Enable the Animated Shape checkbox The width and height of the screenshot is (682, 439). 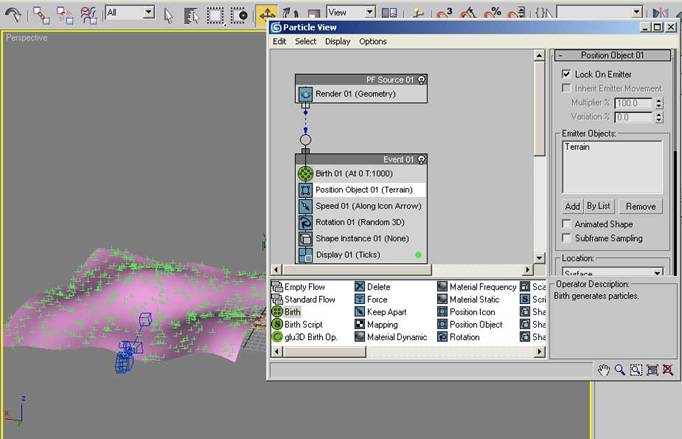click(567, 225)
